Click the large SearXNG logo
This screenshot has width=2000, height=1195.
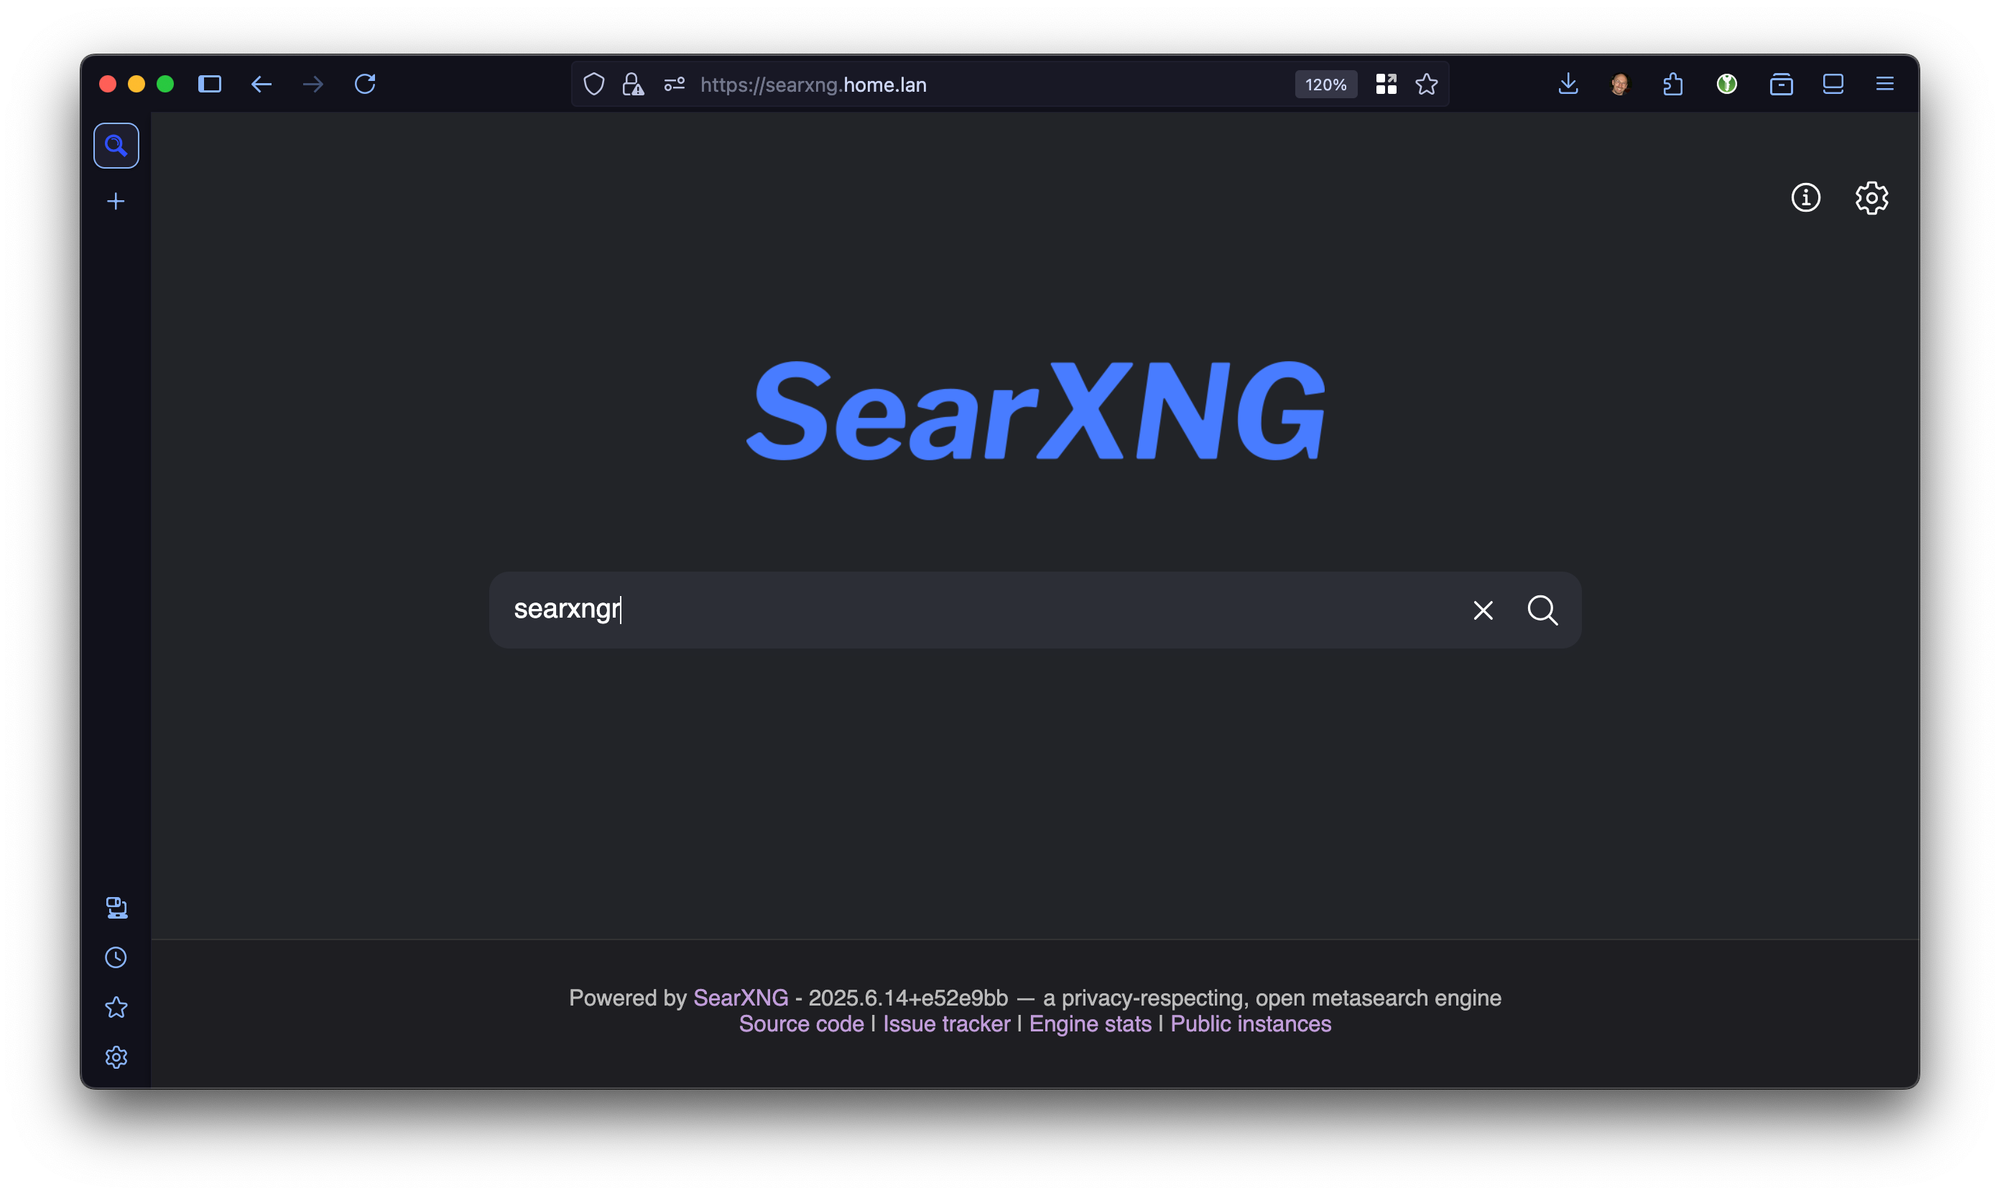click(x=1036, y=412)
